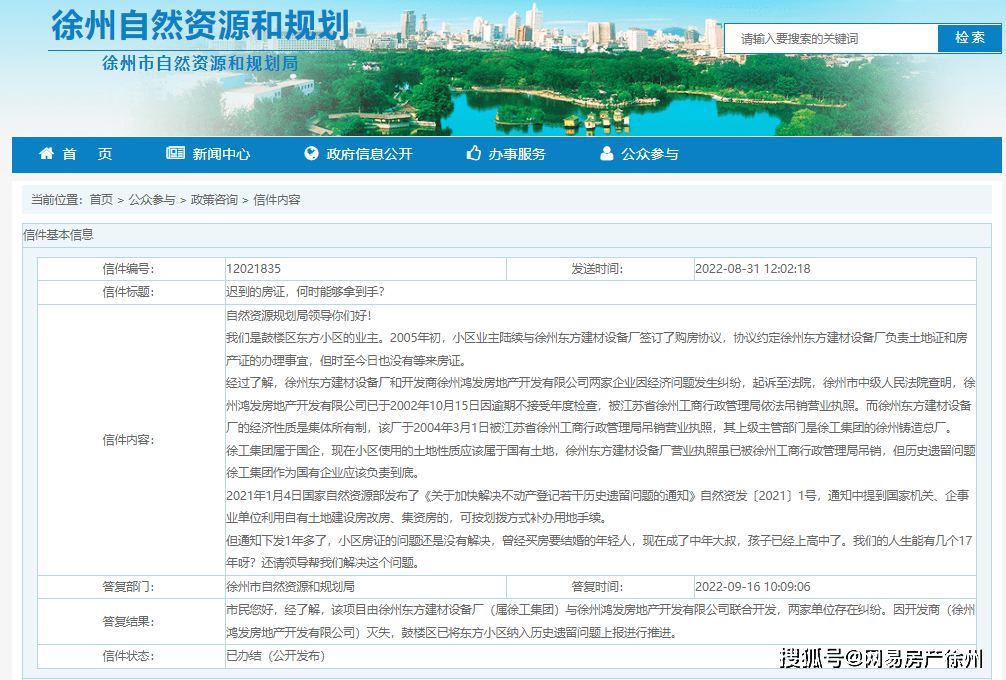The image size is (1006, 680).
Task: Click the 信件标题 label cell
Action: click(132, 292)
